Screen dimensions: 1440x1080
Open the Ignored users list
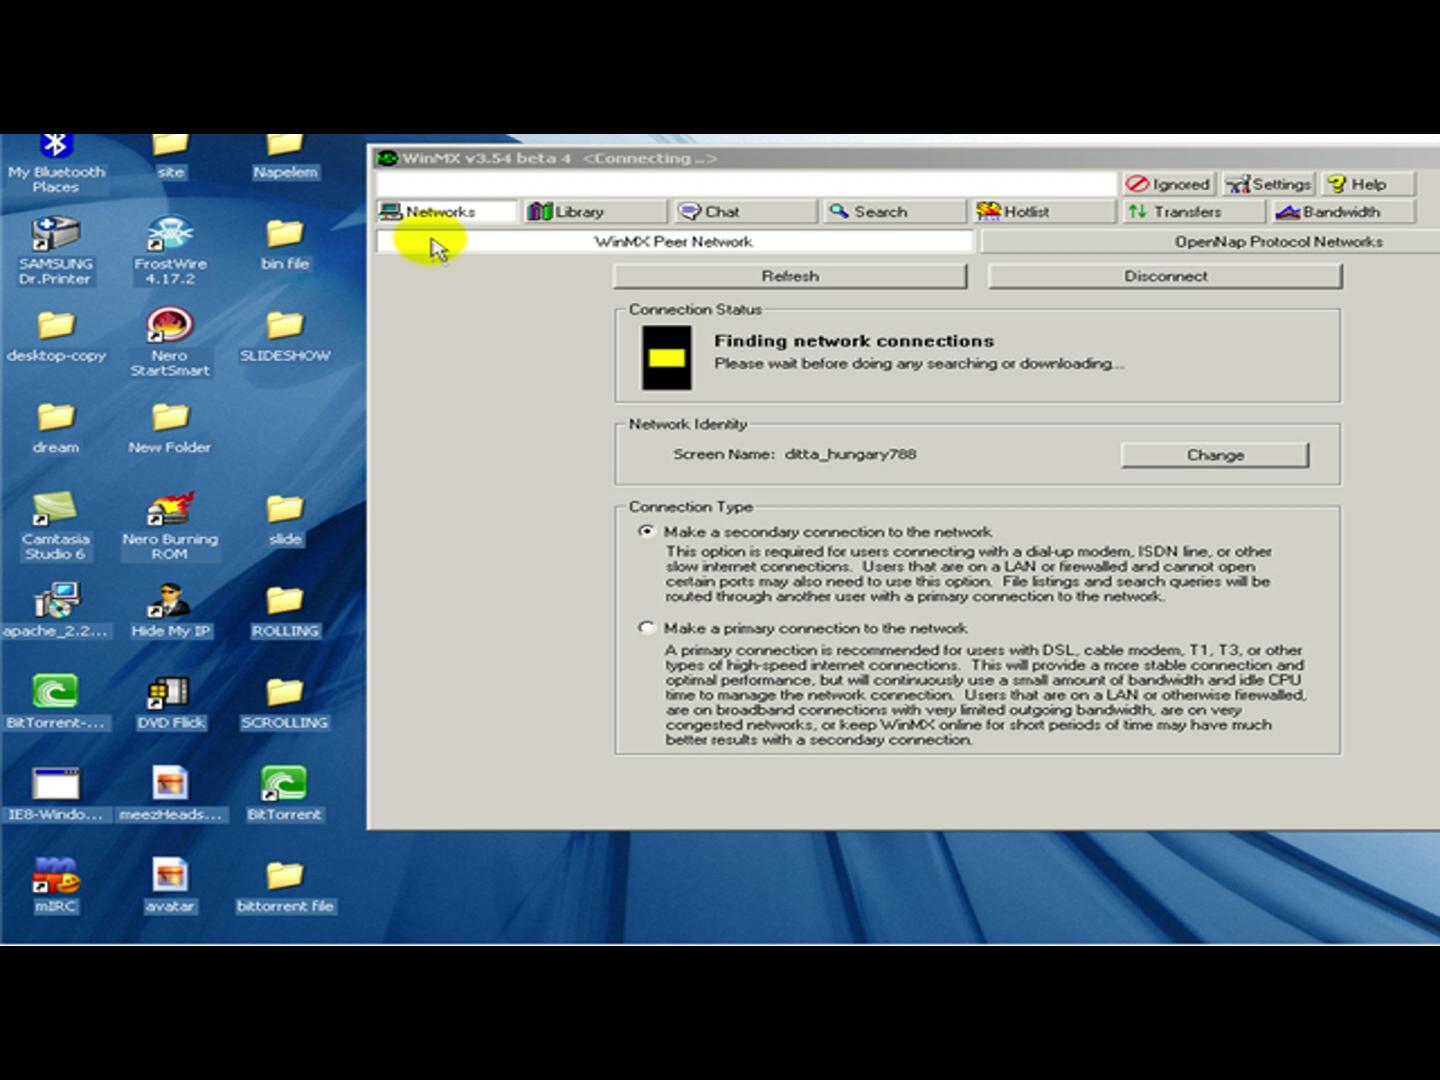(x=1169, y=184)
